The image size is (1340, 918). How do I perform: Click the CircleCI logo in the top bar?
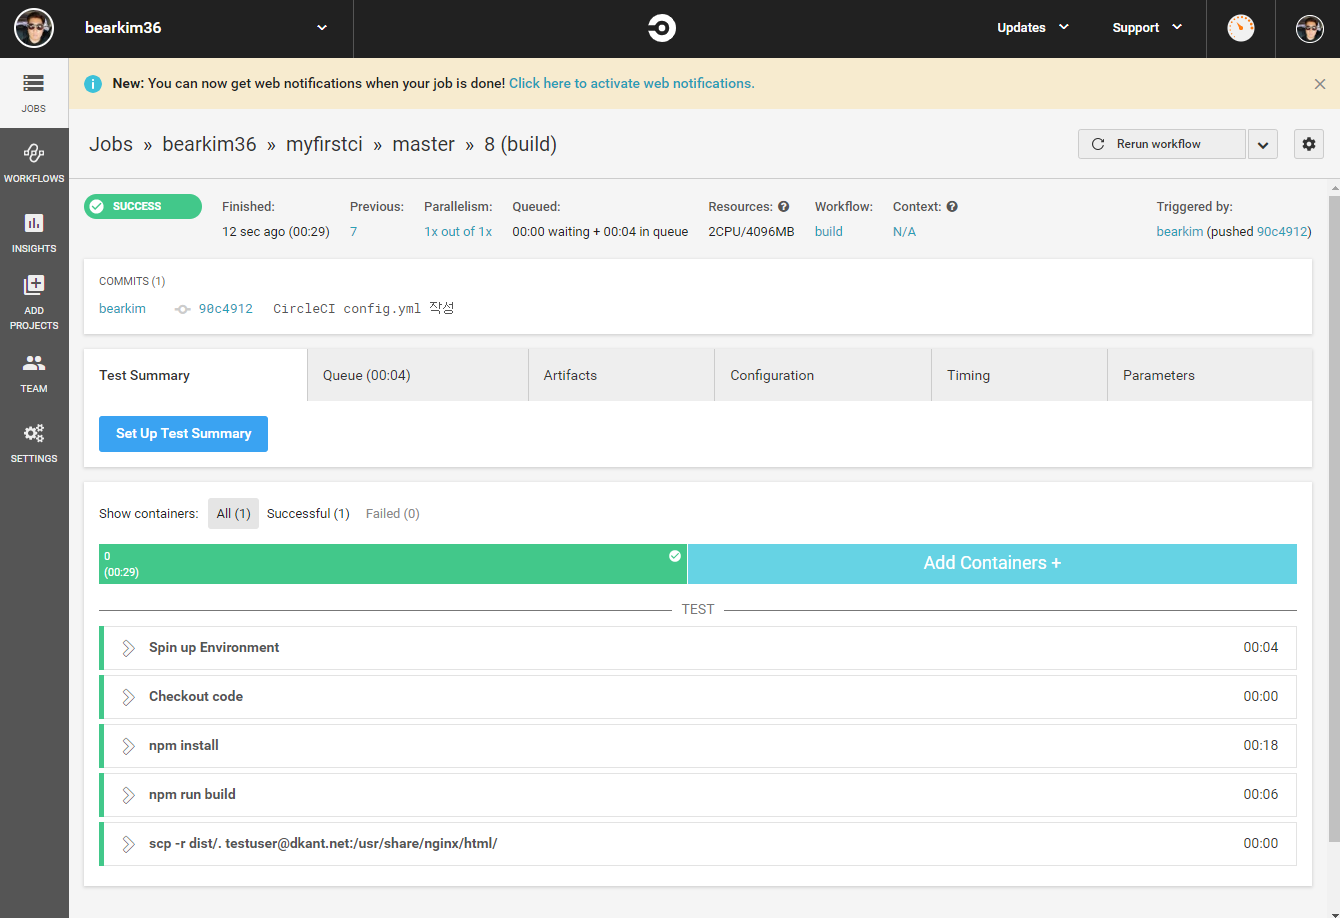[x=662, y=28]
